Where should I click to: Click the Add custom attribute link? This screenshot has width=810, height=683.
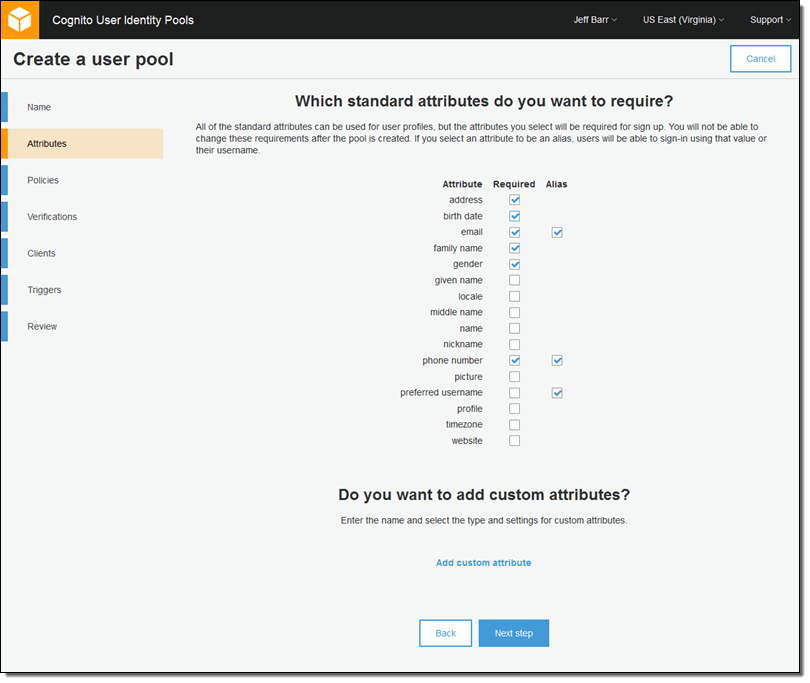point(483,563)
